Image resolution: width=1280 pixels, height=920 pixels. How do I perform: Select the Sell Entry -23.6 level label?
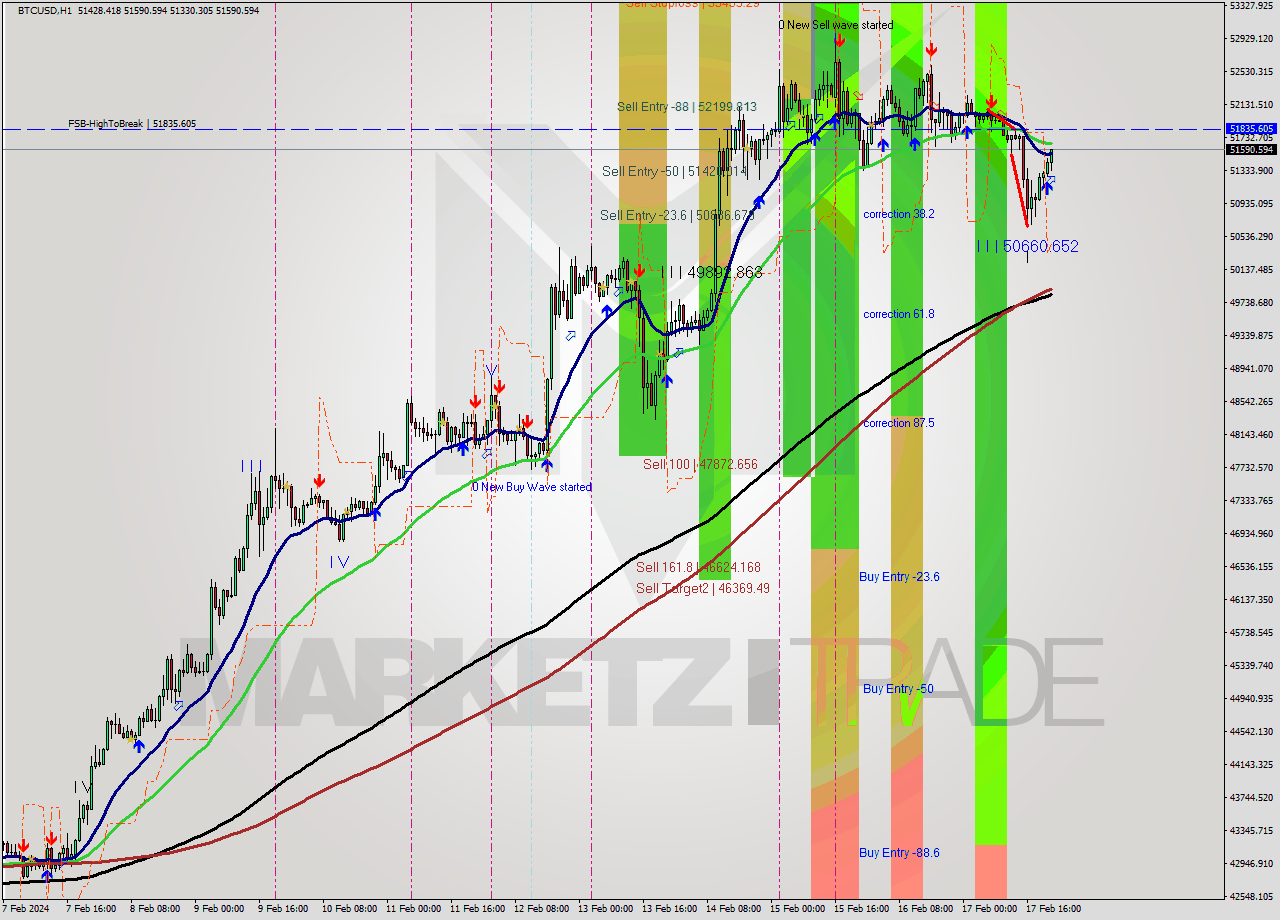(x=677, y=215)
